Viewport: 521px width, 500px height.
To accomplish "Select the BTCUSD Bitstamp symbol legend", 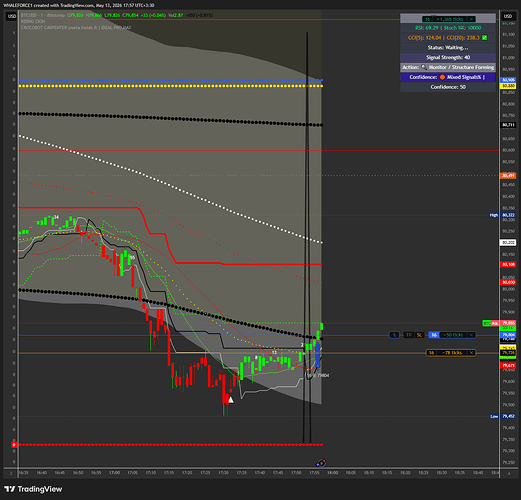I will [x=42, y=15].
